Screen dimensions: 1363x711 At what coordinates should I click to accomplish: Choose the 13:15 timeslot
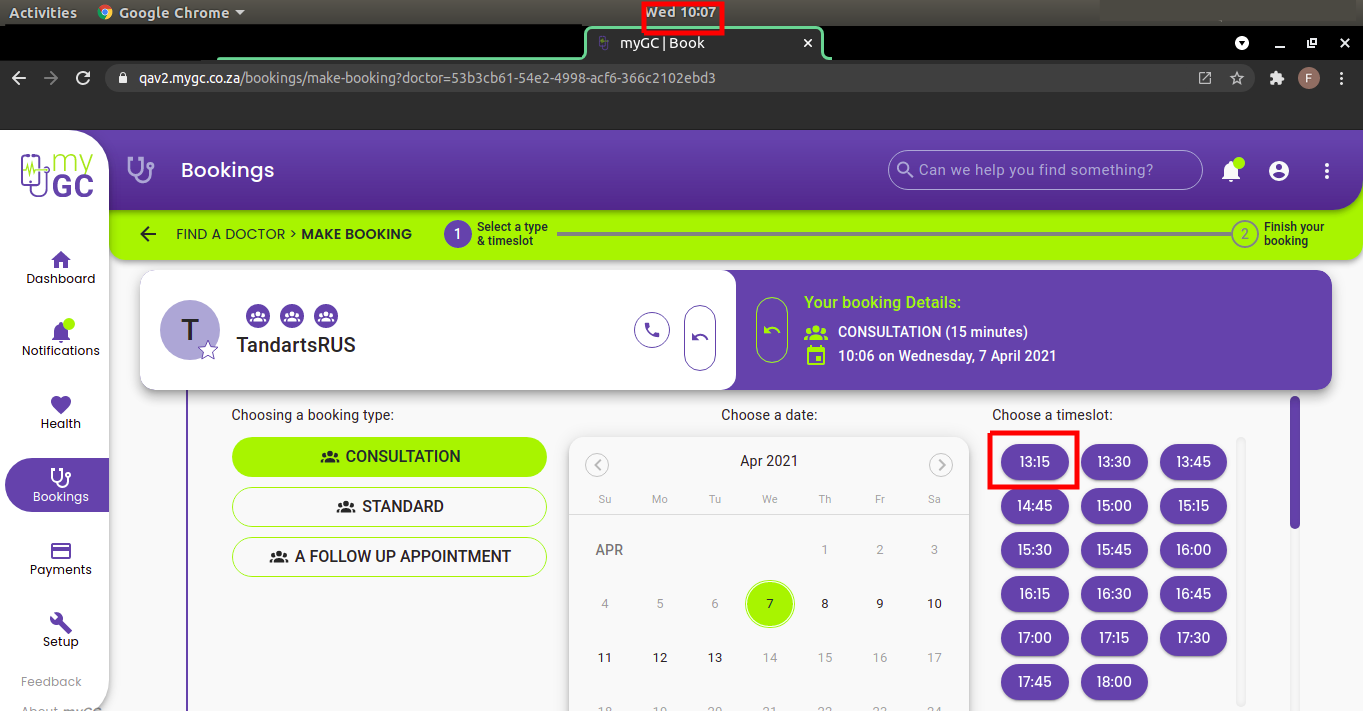click(1035, 462)
